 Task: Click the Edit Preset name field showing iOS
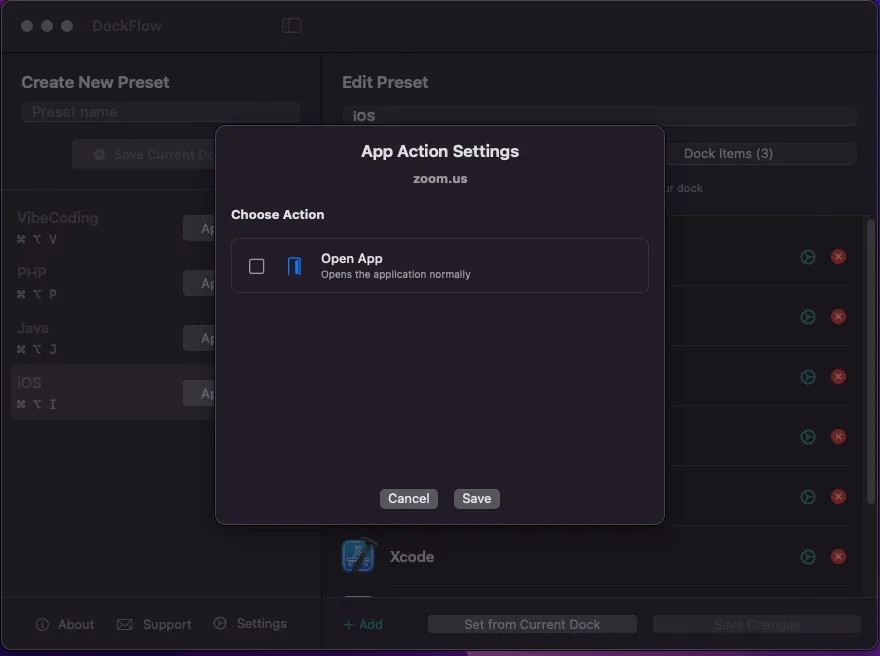599,116
